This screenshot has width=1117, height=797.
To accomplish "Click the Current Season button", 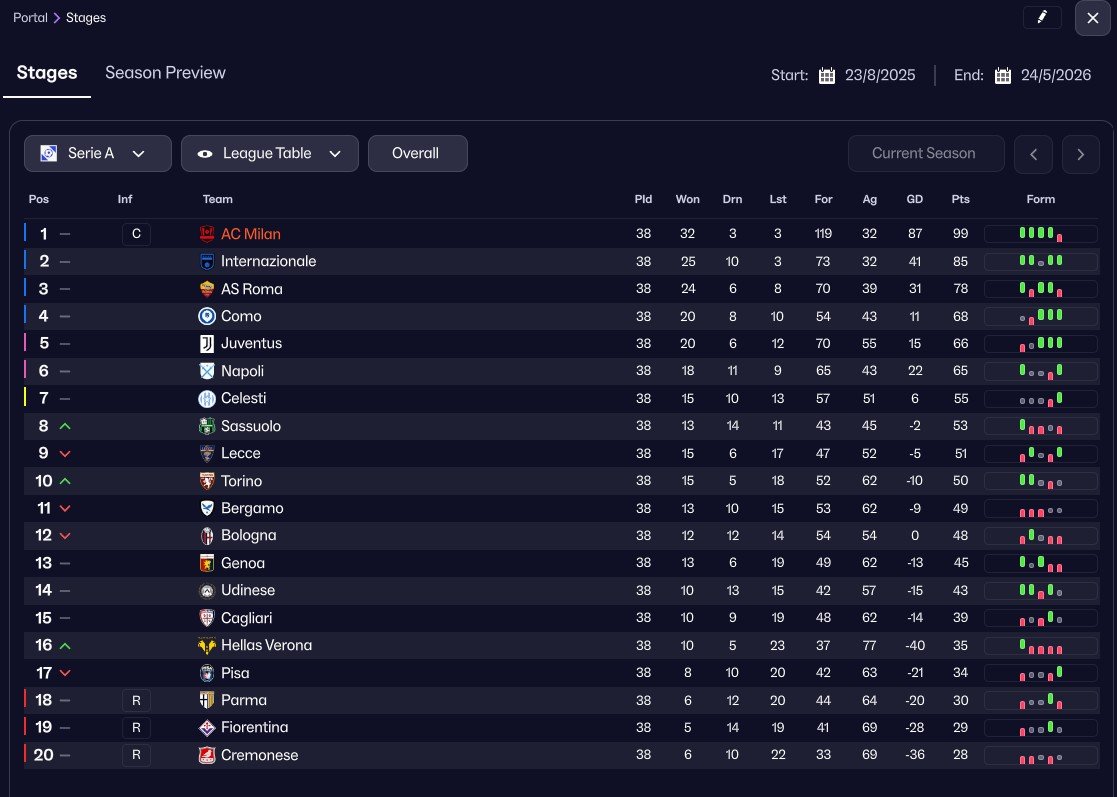I will tap(923, 154).
